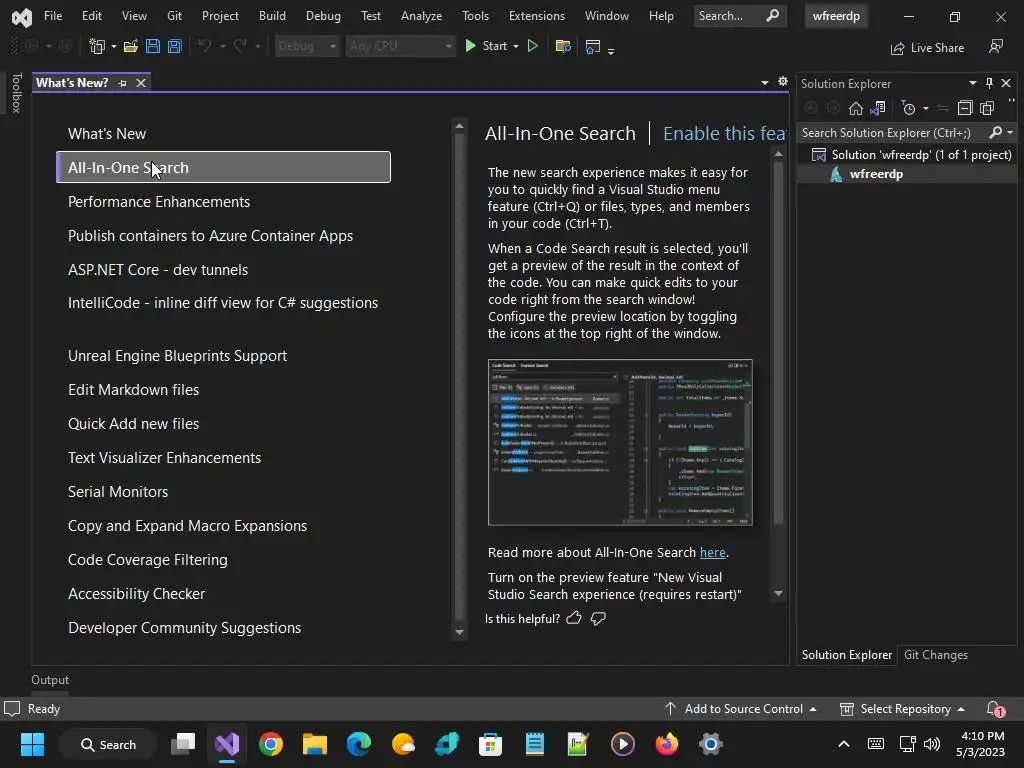
Task: Click the Find in Files folder icon
Action: pyautogui.click(x=563, y=46)
